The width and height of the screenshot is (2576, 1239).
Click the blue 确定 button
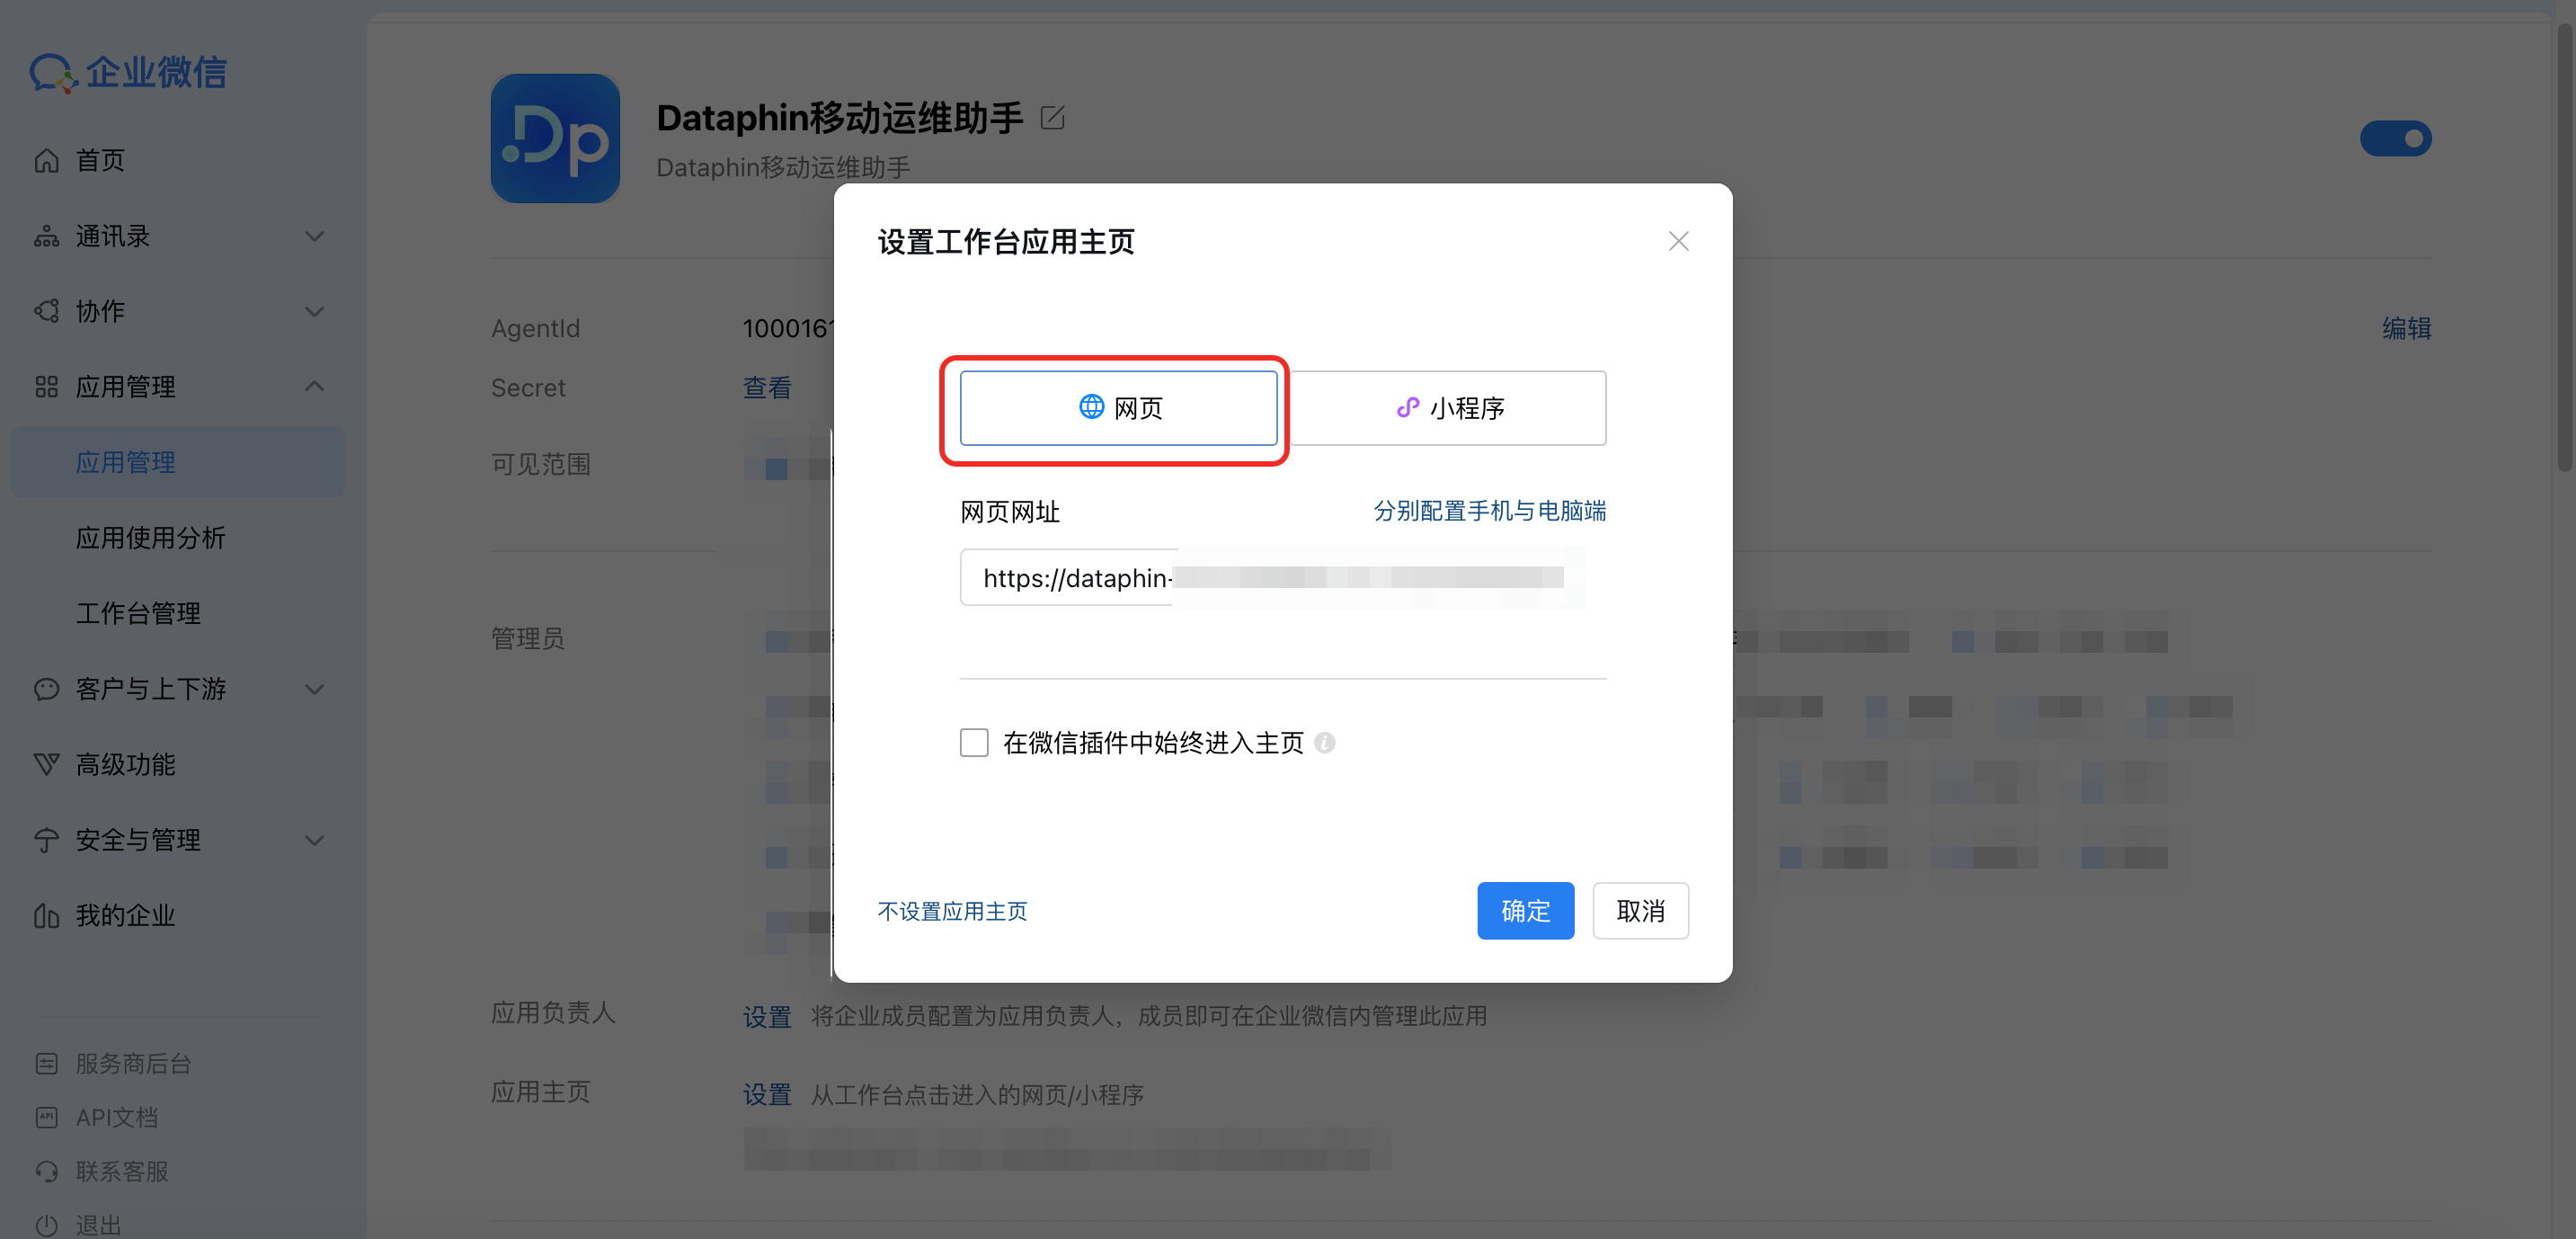[1525, 911]
